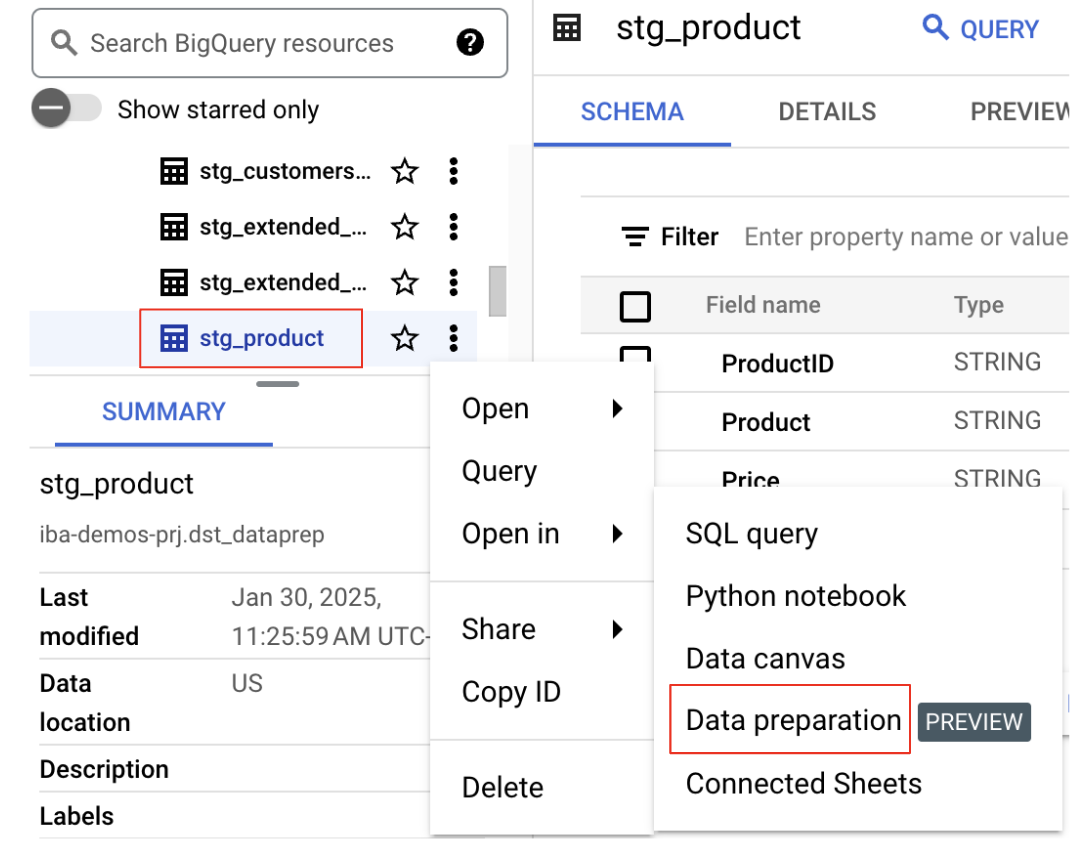The width and height of the screenshot is (1090, 852).
Task: Open more actions for stg_customers table
Action: [454, 172]
